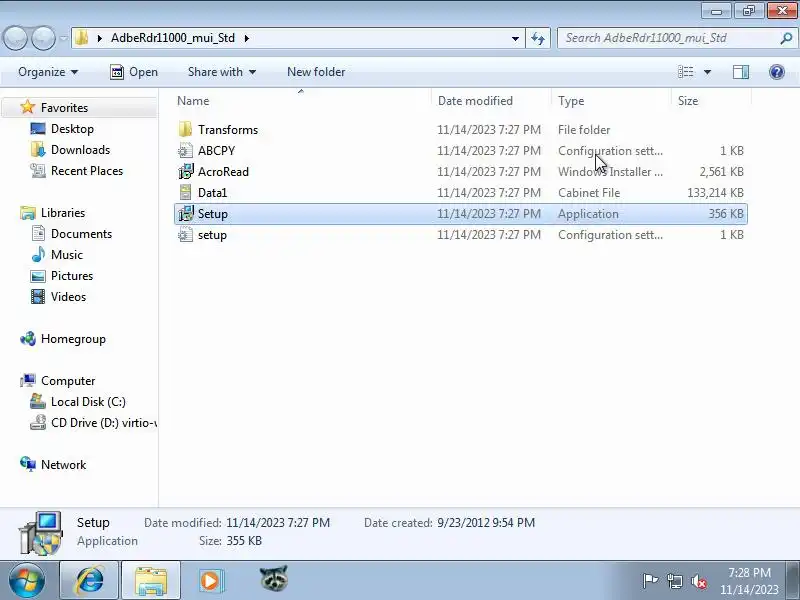Open the Help button

point(777,72)
